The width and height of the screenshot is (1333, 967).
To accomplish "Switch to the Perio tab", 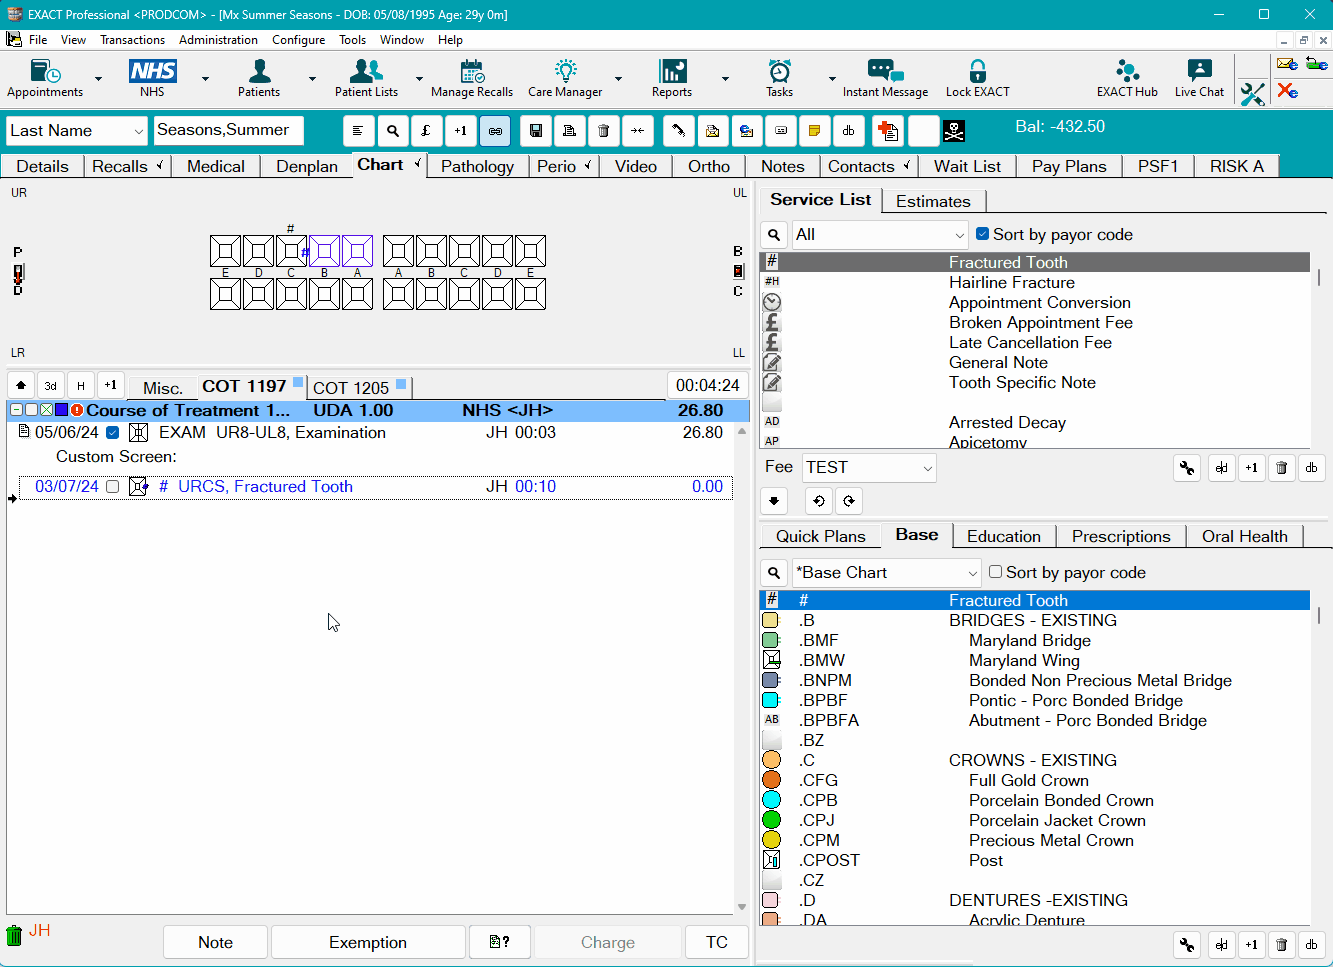I will (x=562, y=166).
